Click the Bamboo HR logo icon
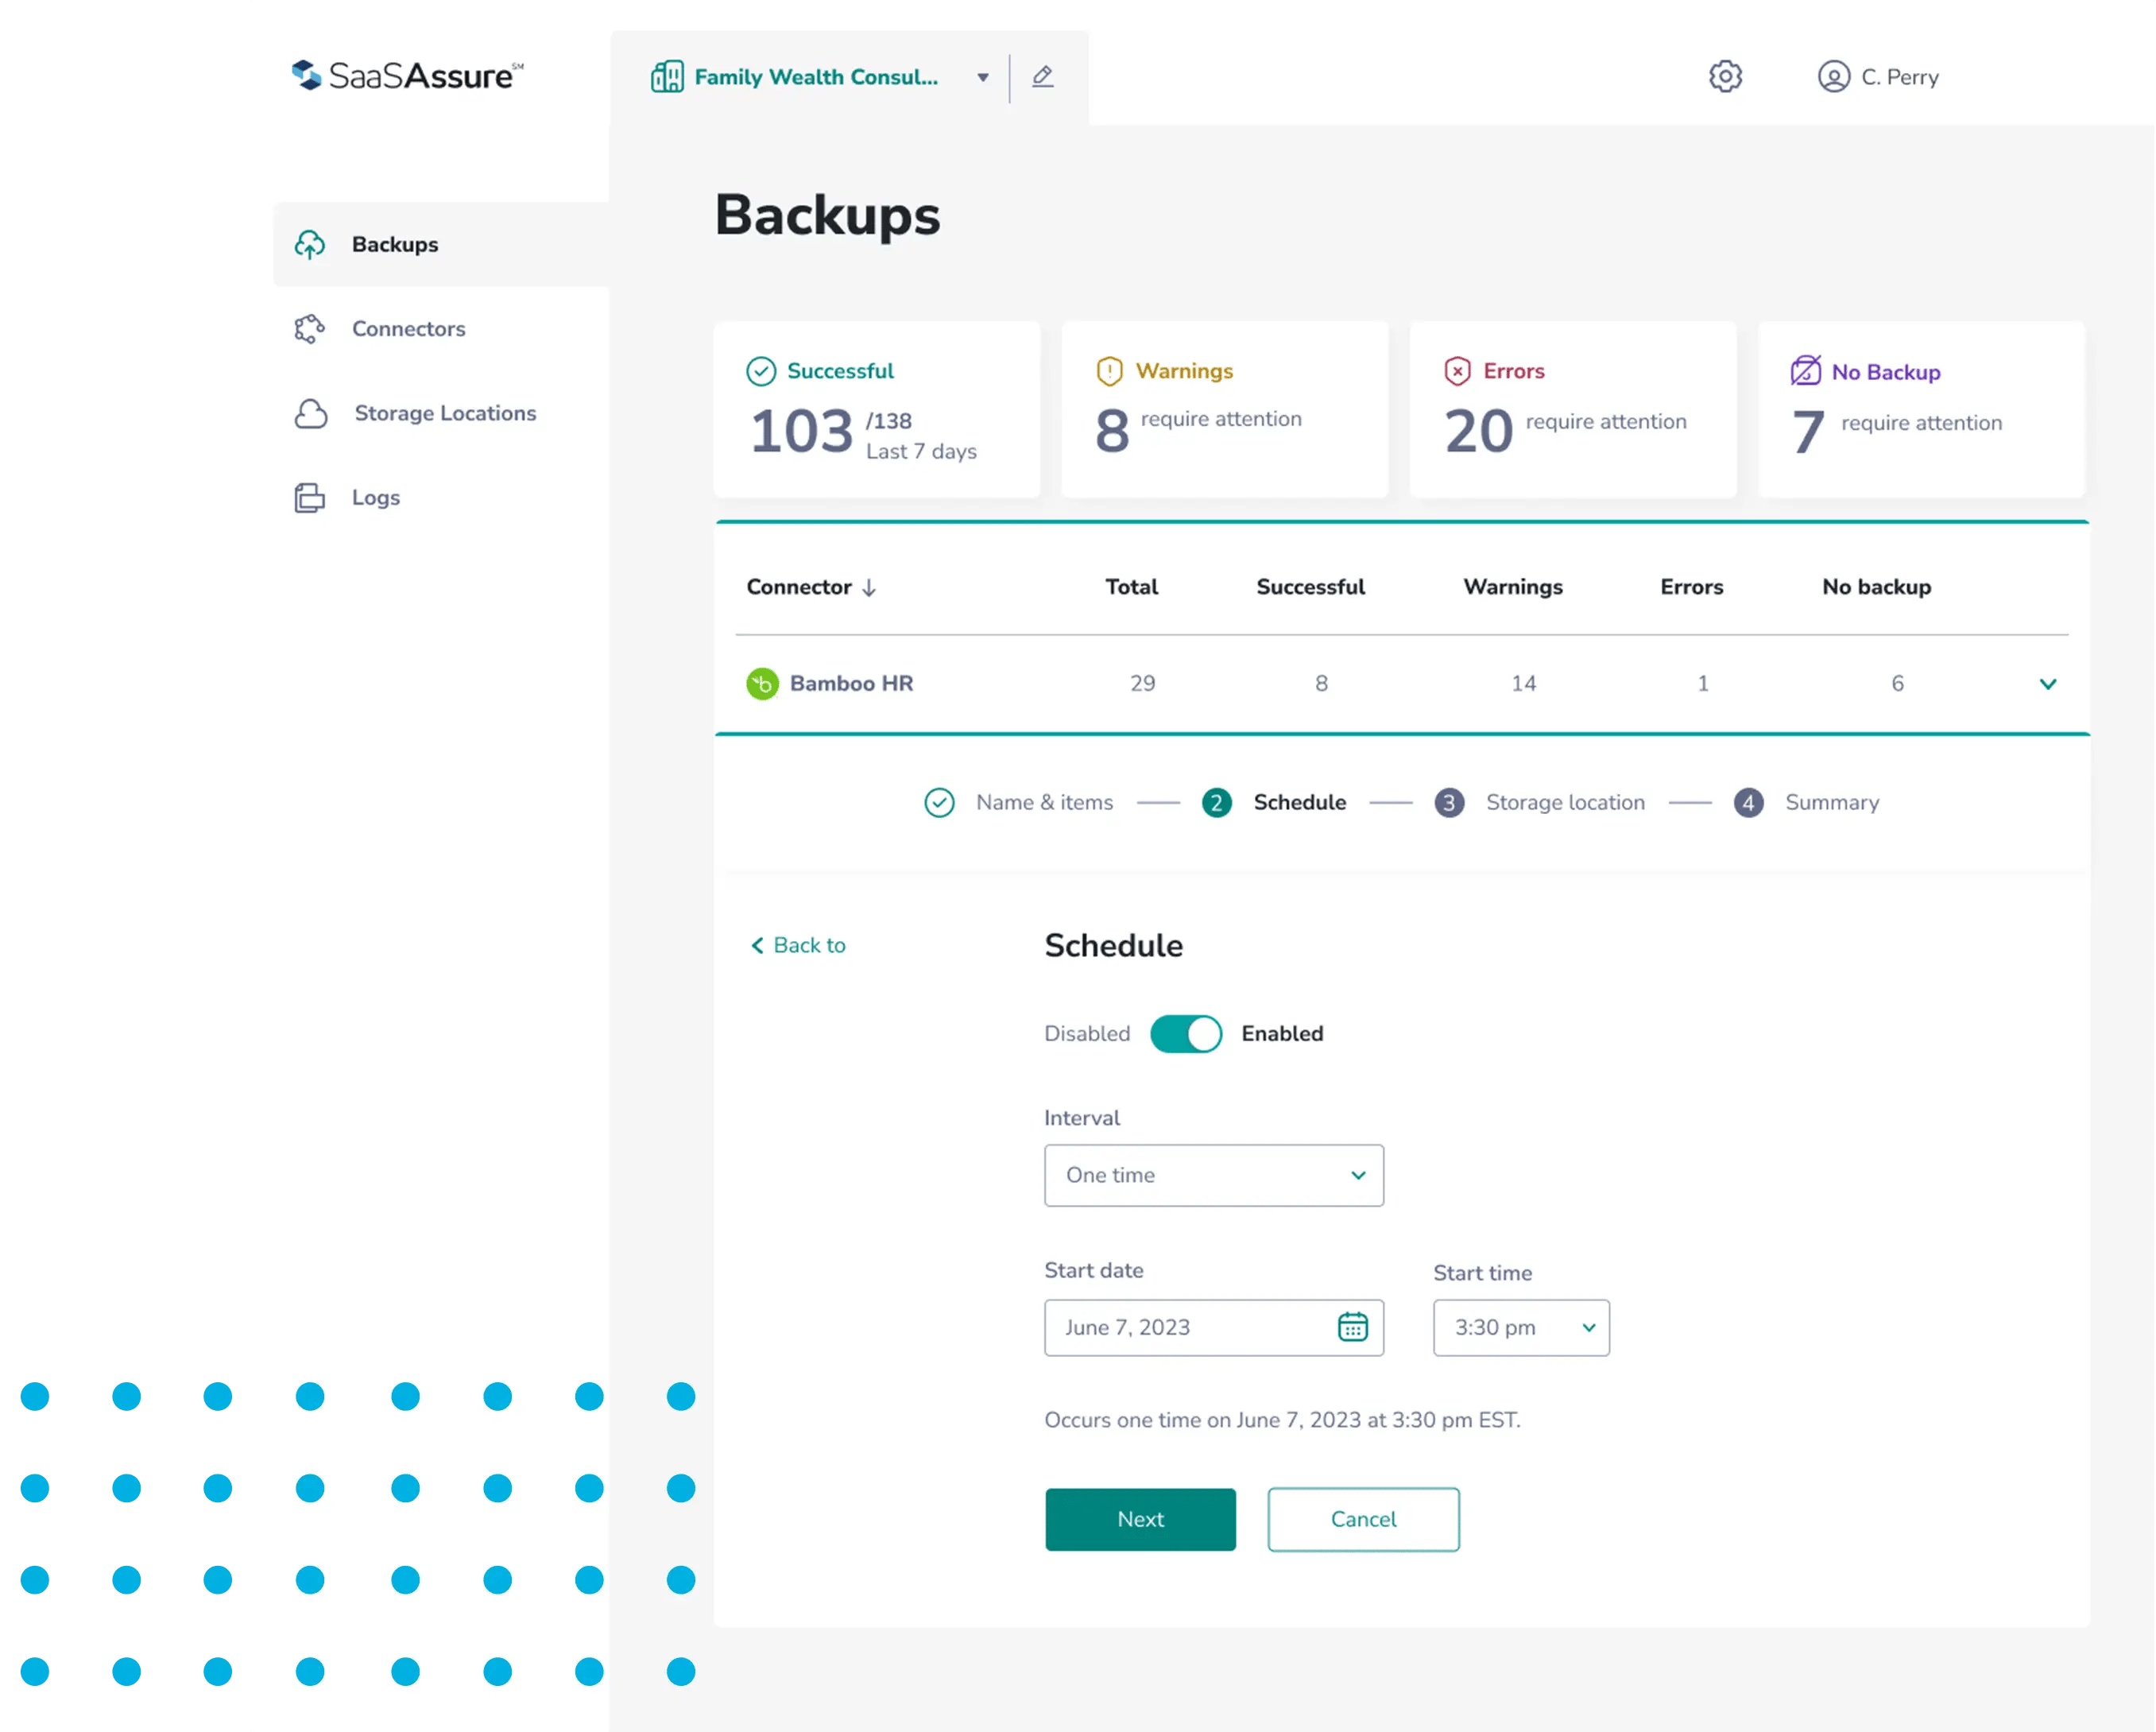This screenshot has height=1732, width=2156. point(763,684)
